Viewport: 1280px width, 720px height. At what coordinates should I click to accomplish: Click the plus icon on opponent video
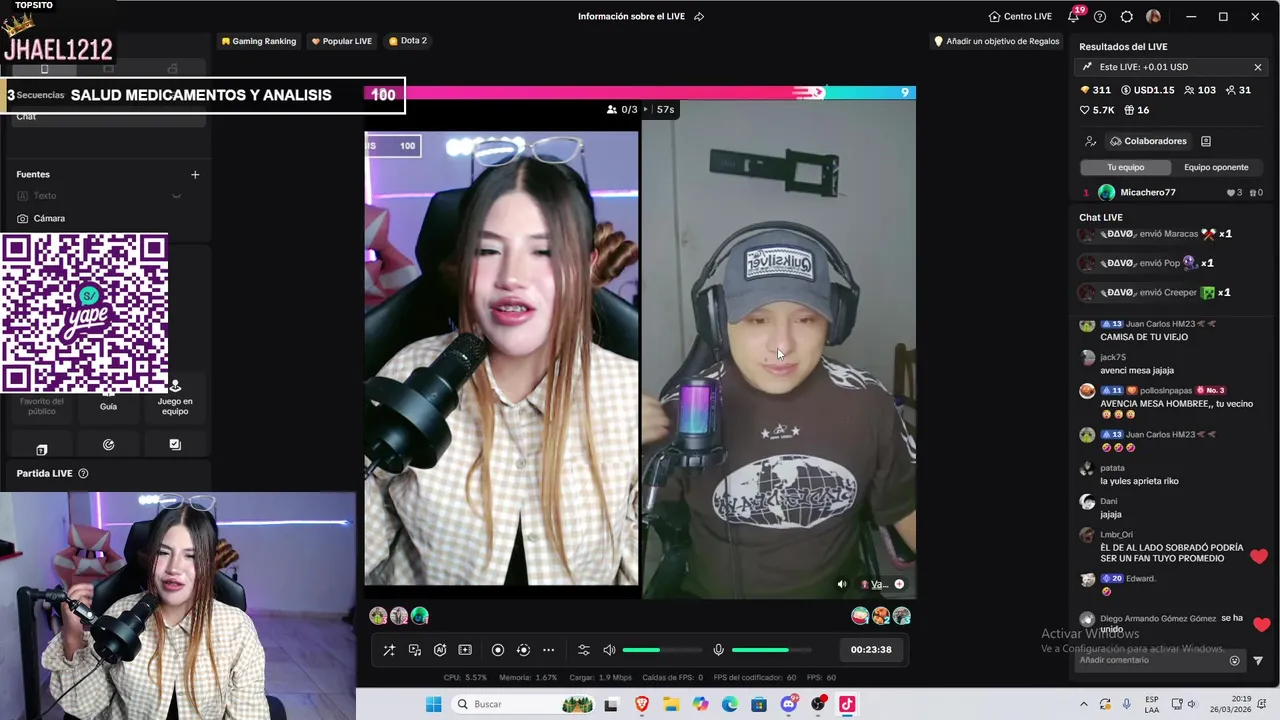[x=899, y=585]
